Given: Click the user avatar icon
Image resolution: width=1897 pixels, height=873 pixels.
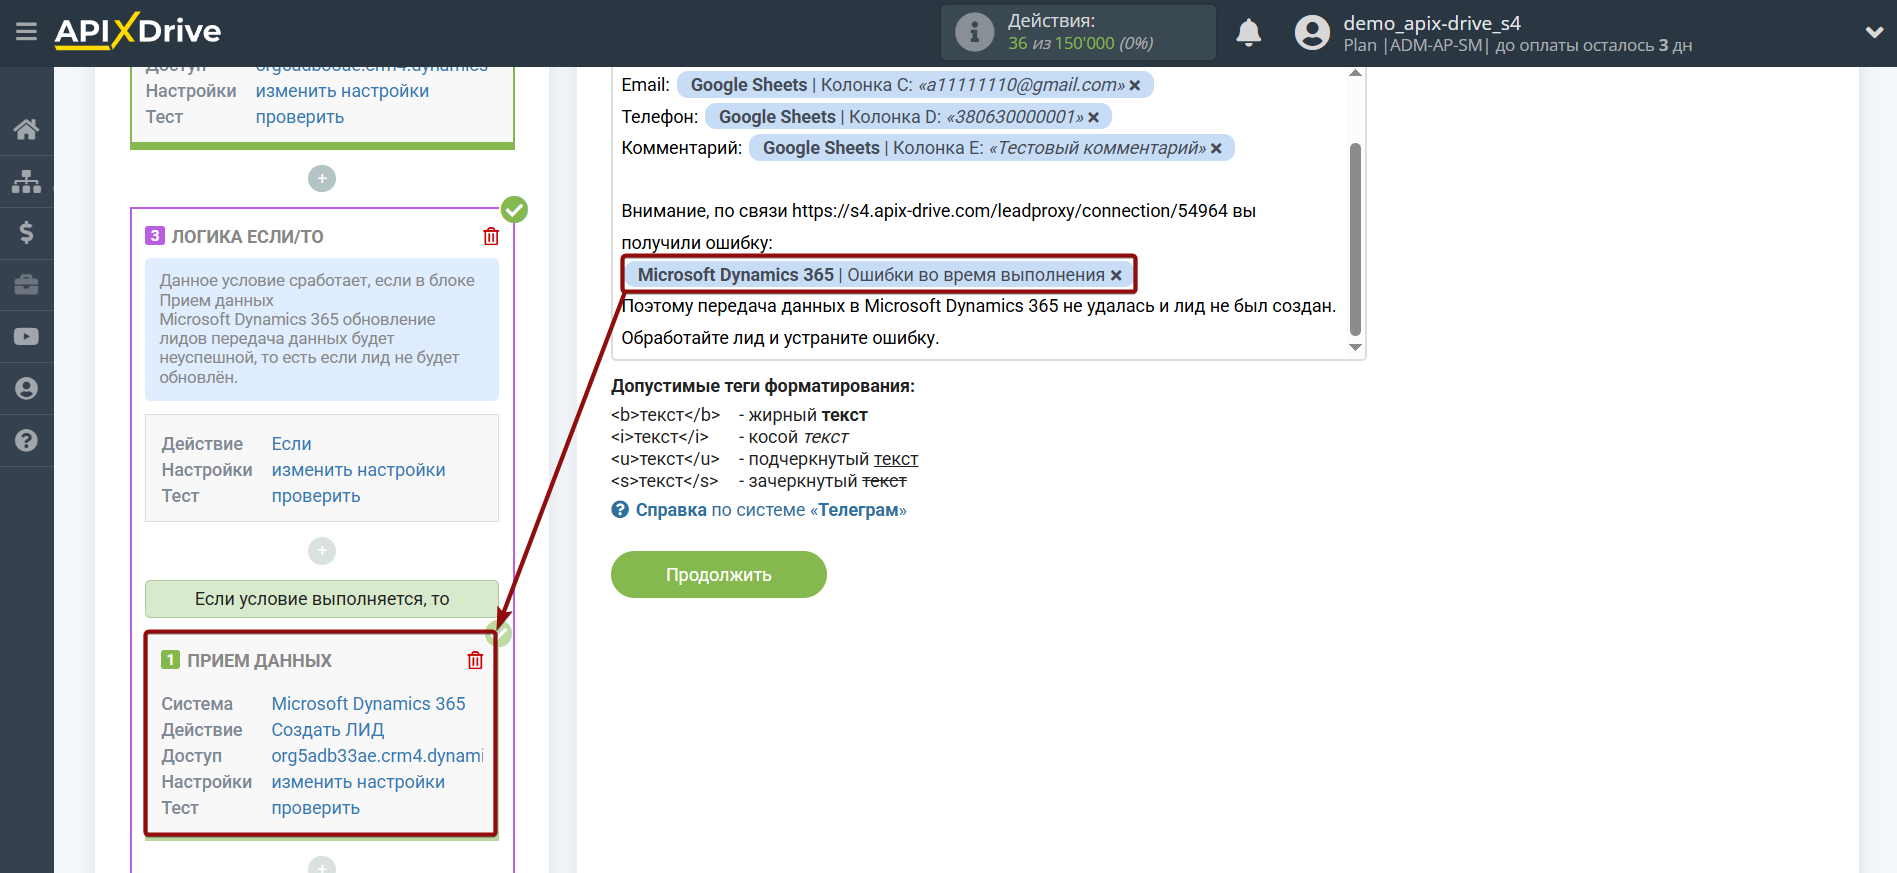Looking at the screenshot, I should (x=1312, y=33).
